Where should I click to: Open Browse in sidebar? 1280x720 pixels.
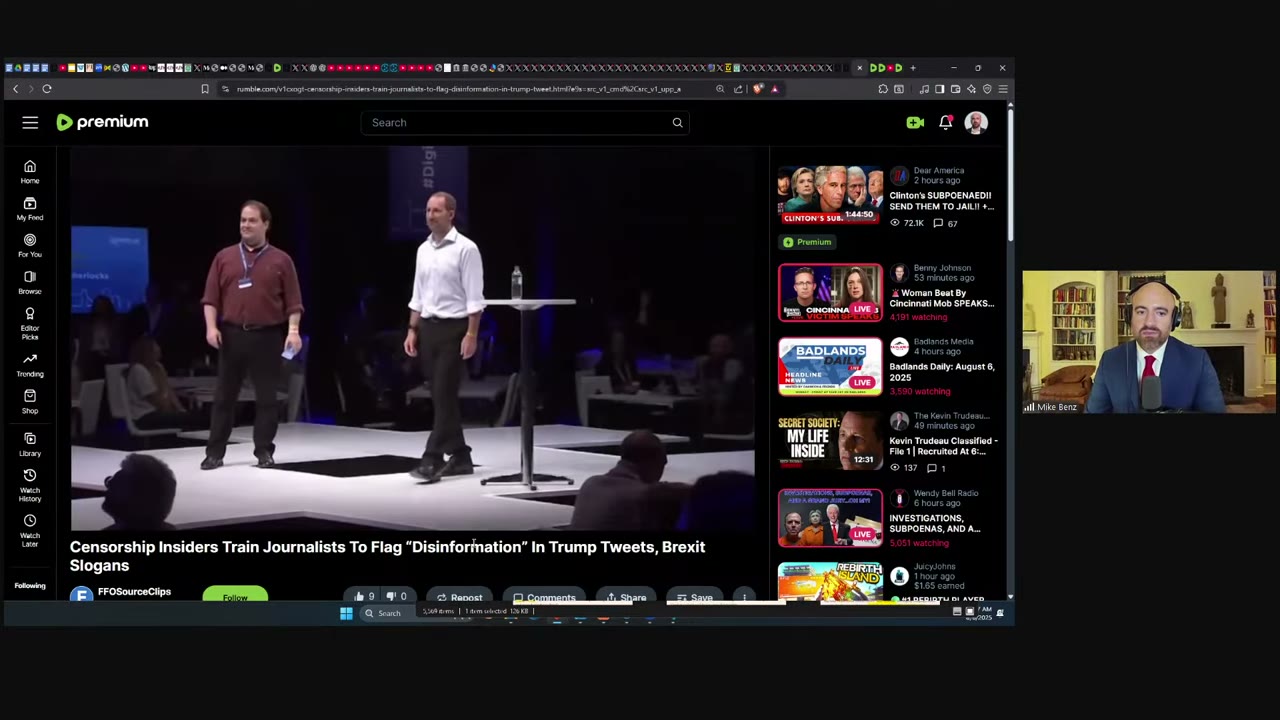(30, 283)
